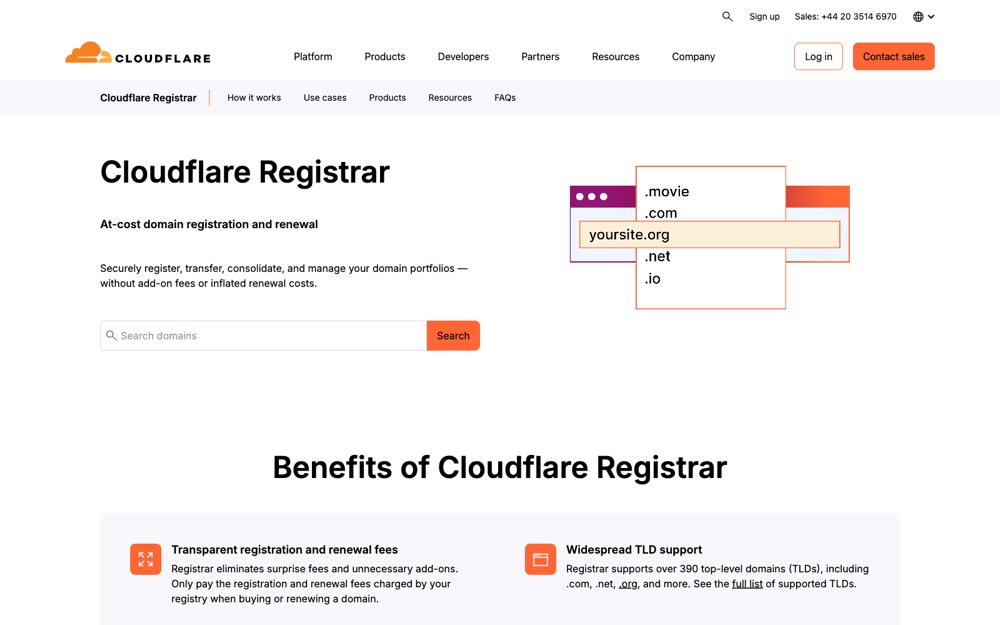Open the Developers menu
The image size is (1000, 625).
point(463,57)
